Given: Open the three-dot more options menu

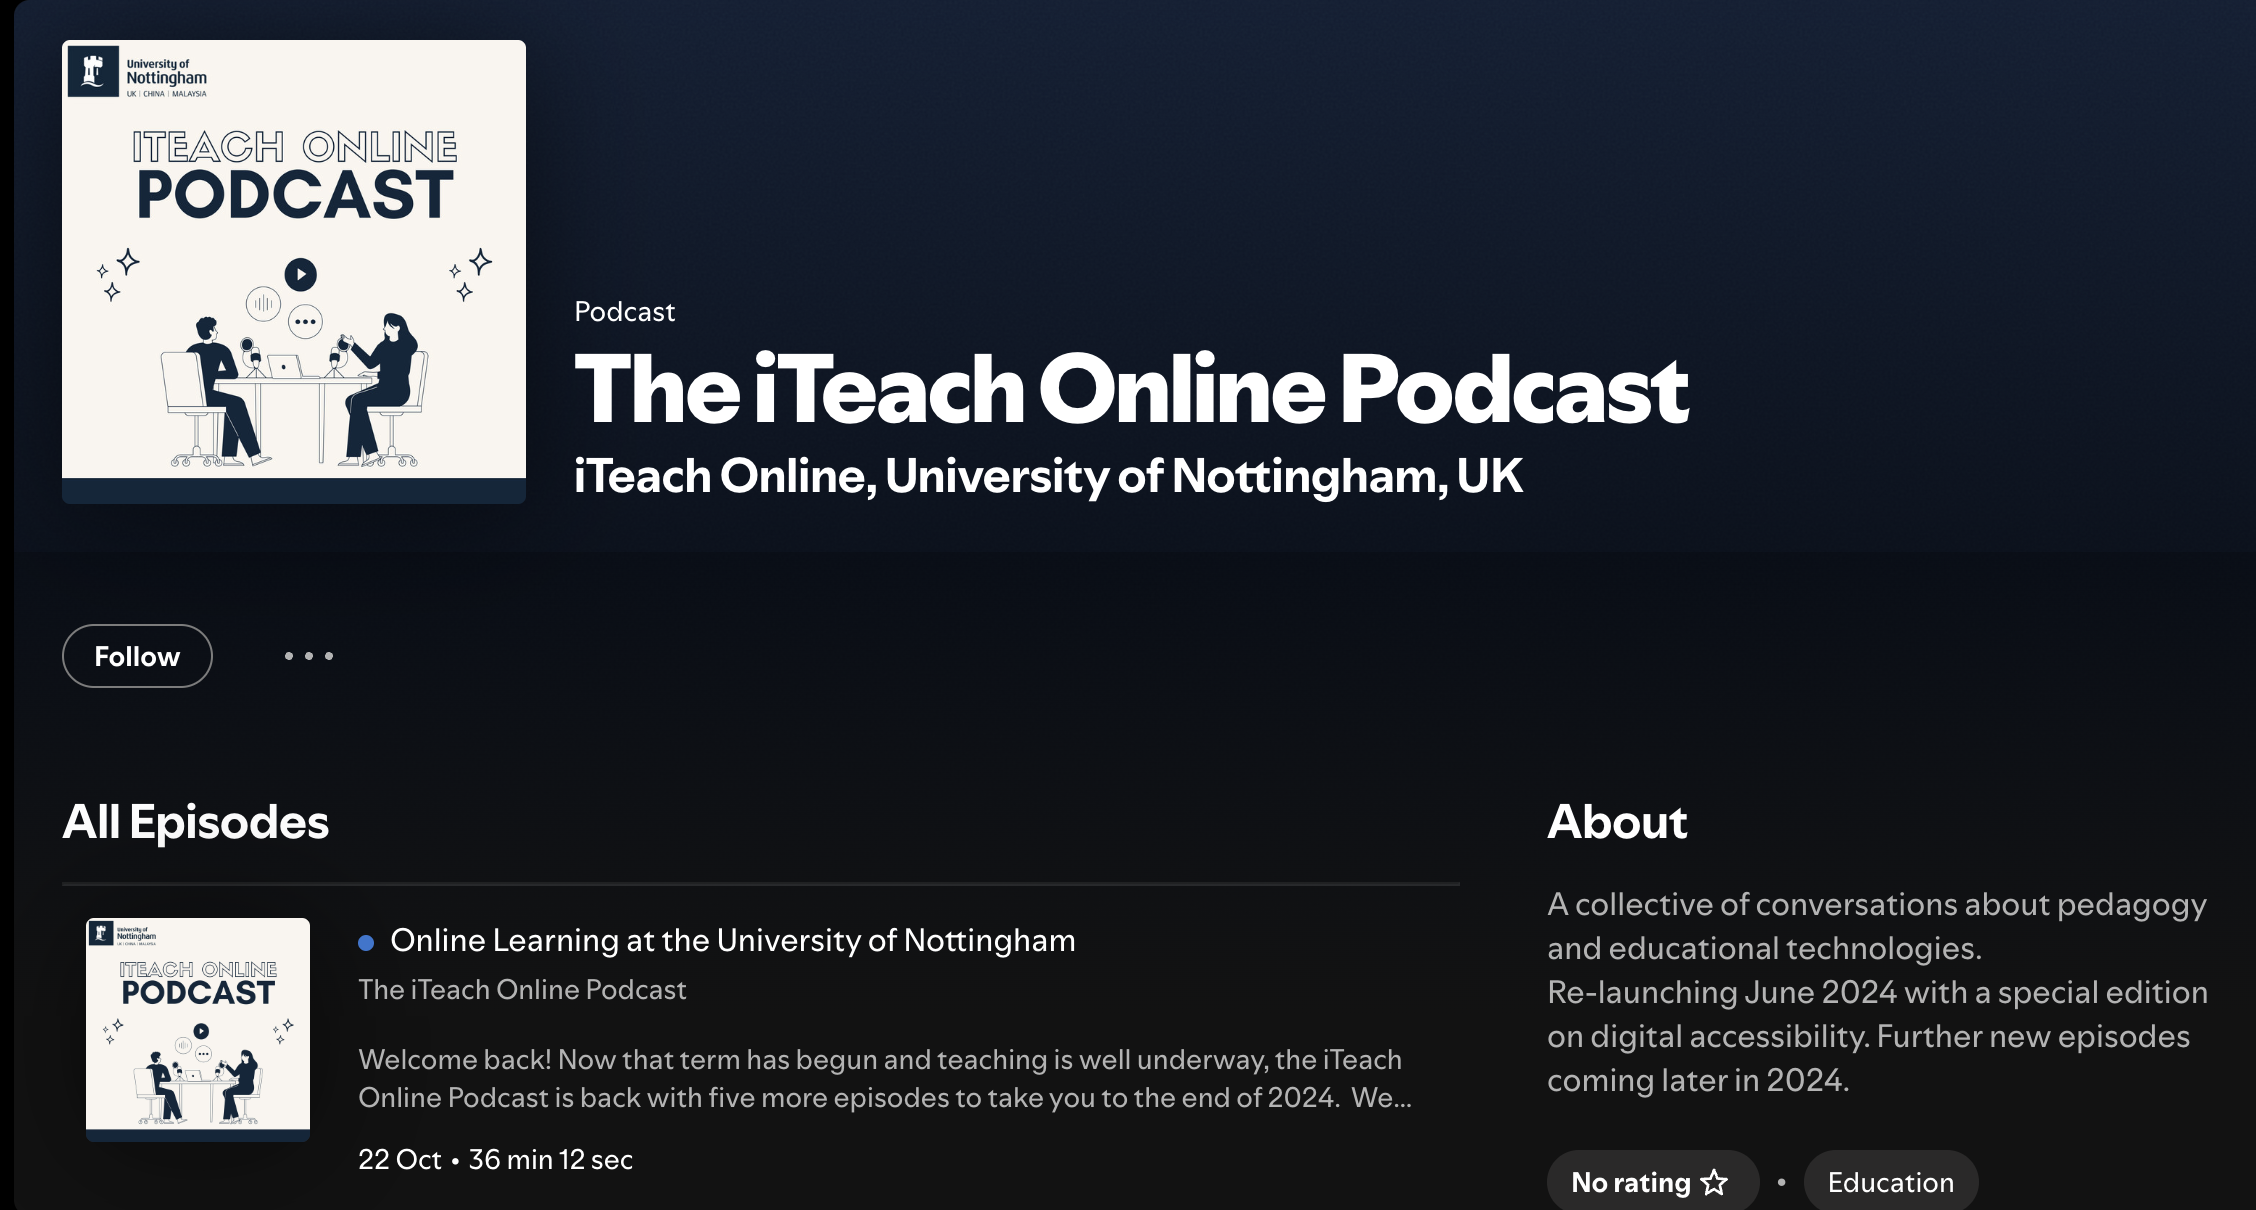Looking at the screenshot, I should click(x=308, y=656).
